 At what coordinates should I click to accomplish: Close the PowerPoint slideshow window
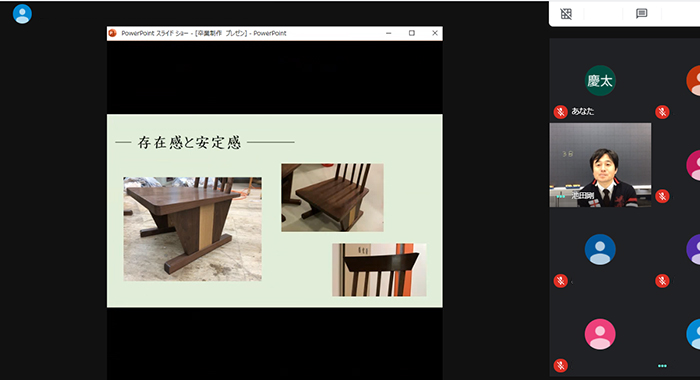pyautogui.click(x=435, y=33)
